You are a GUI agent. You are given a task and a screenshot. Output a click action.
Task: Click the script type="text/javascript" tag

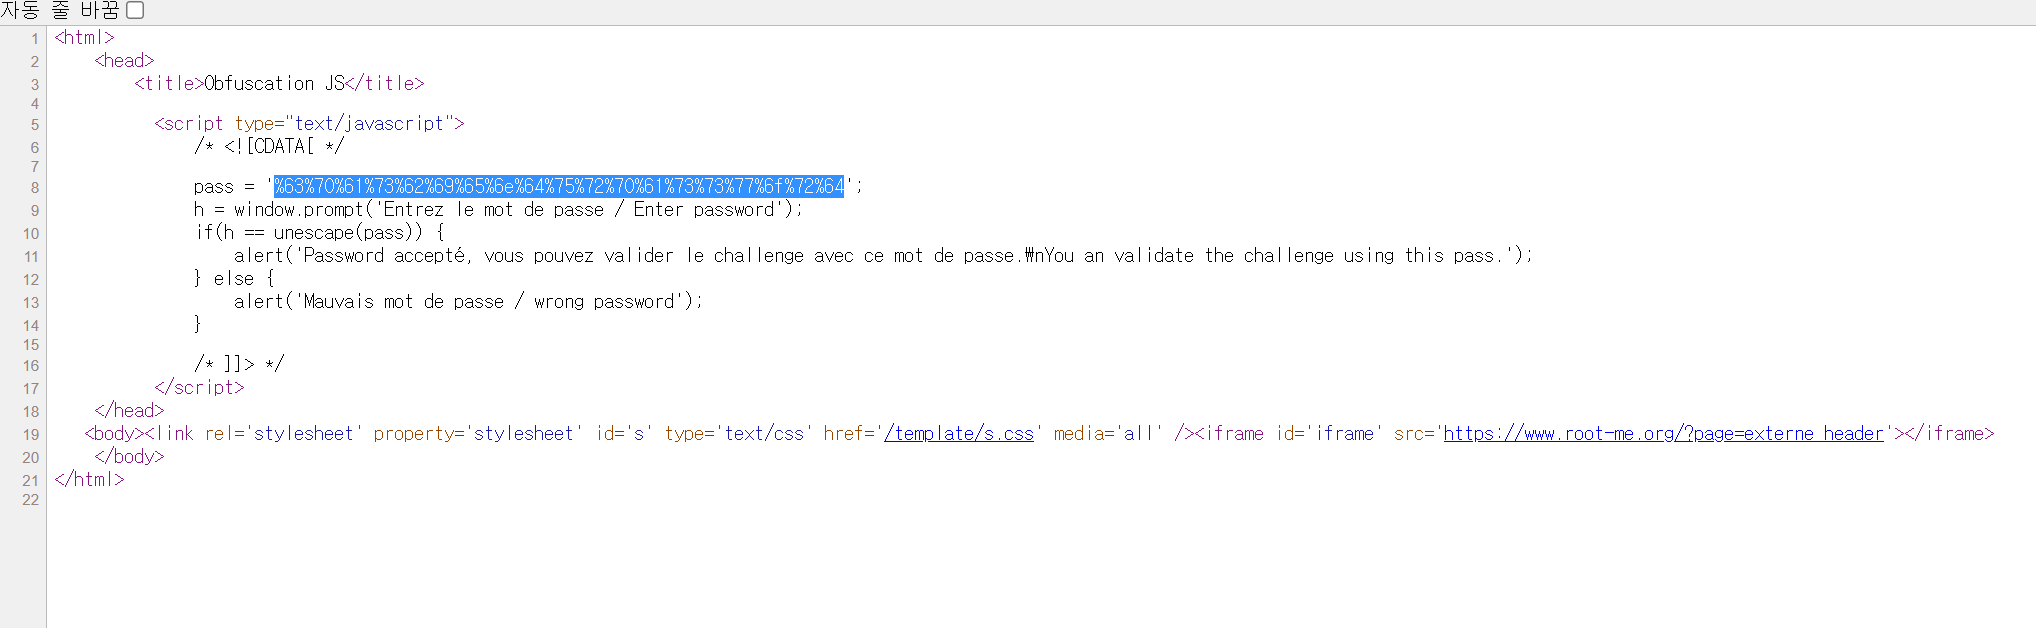point(309,123)
